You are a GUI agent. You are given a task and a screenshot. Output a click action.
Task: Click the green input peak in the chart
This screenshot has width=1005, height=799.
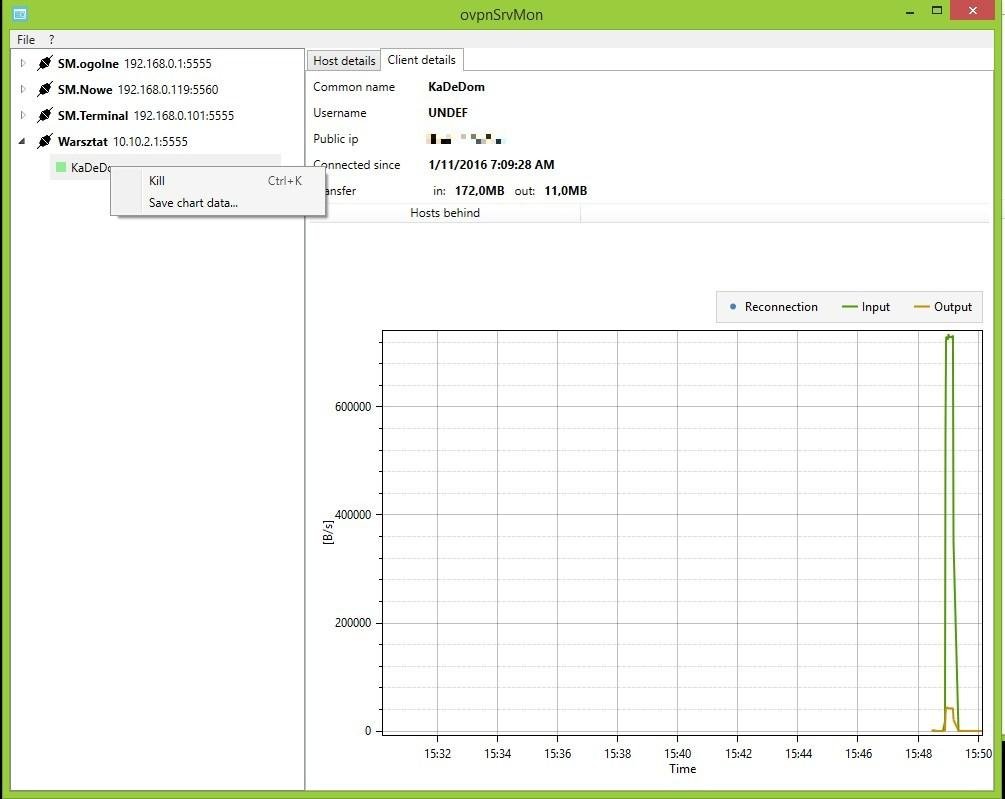pos(949,337)
